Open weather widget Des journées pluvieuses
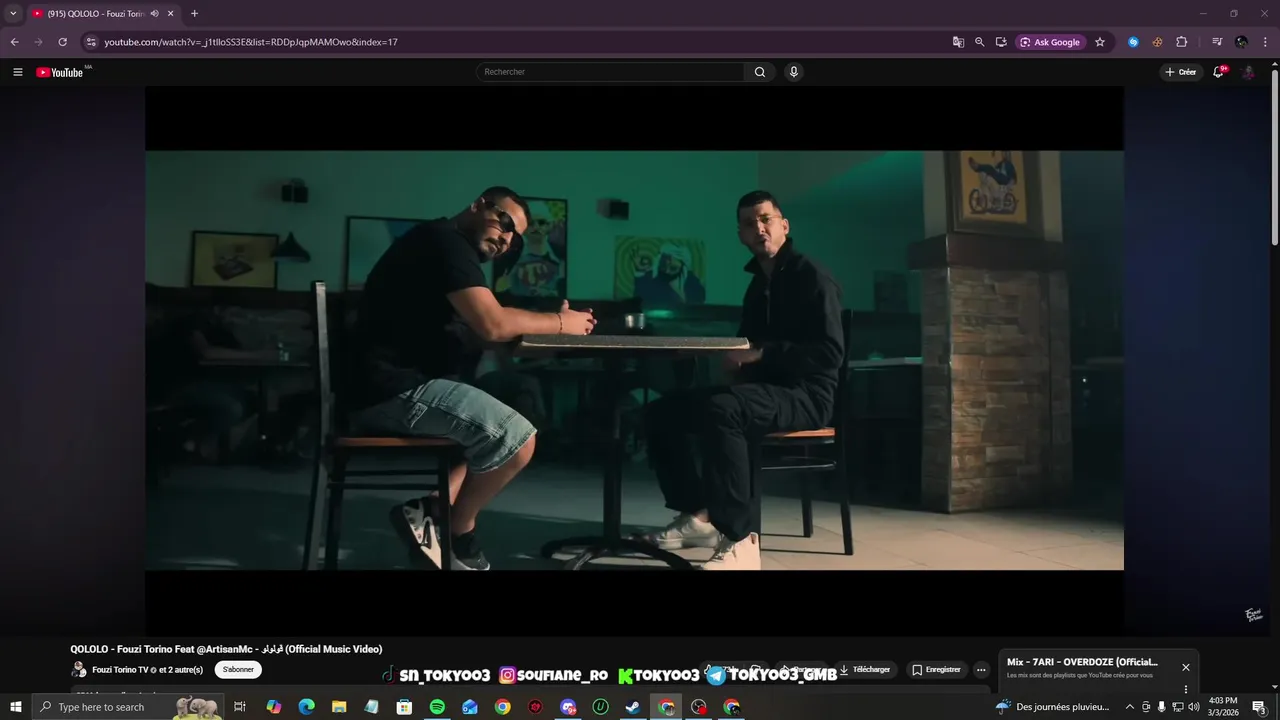 pos(1053,707)
